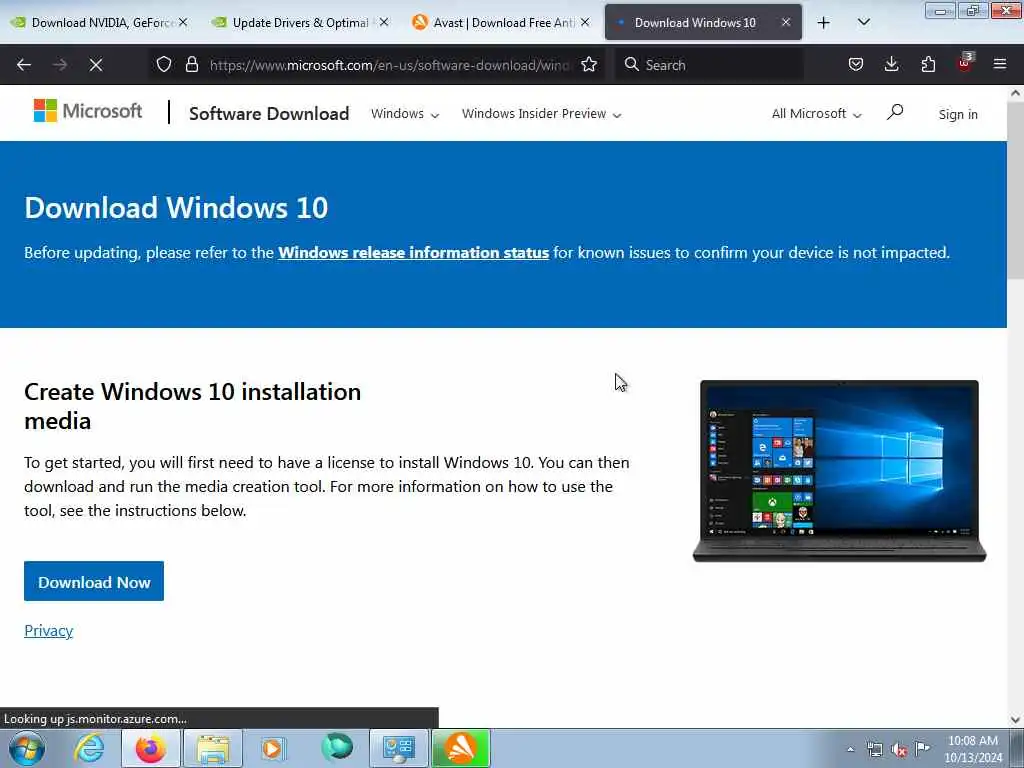Close the Download NVIDIA GeForce tab

pos(183,22)
